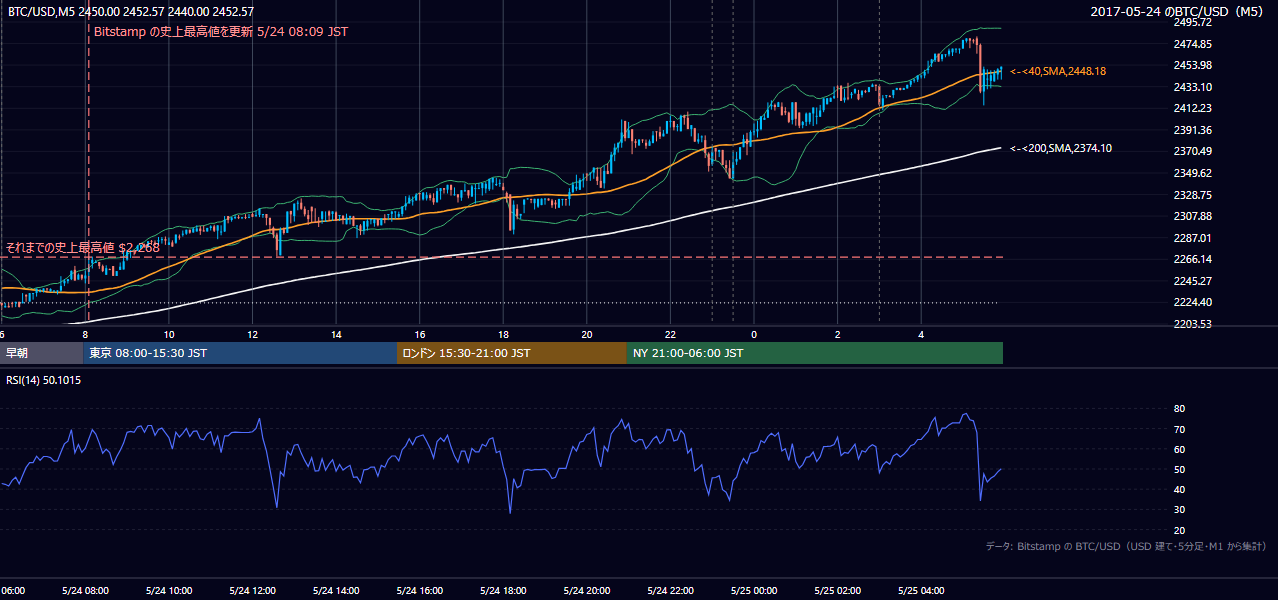The height and width of the screenshot is (600, 1278).
Task: Select the '5/24 16:00' time axis label
Action: tap(419, 591)
